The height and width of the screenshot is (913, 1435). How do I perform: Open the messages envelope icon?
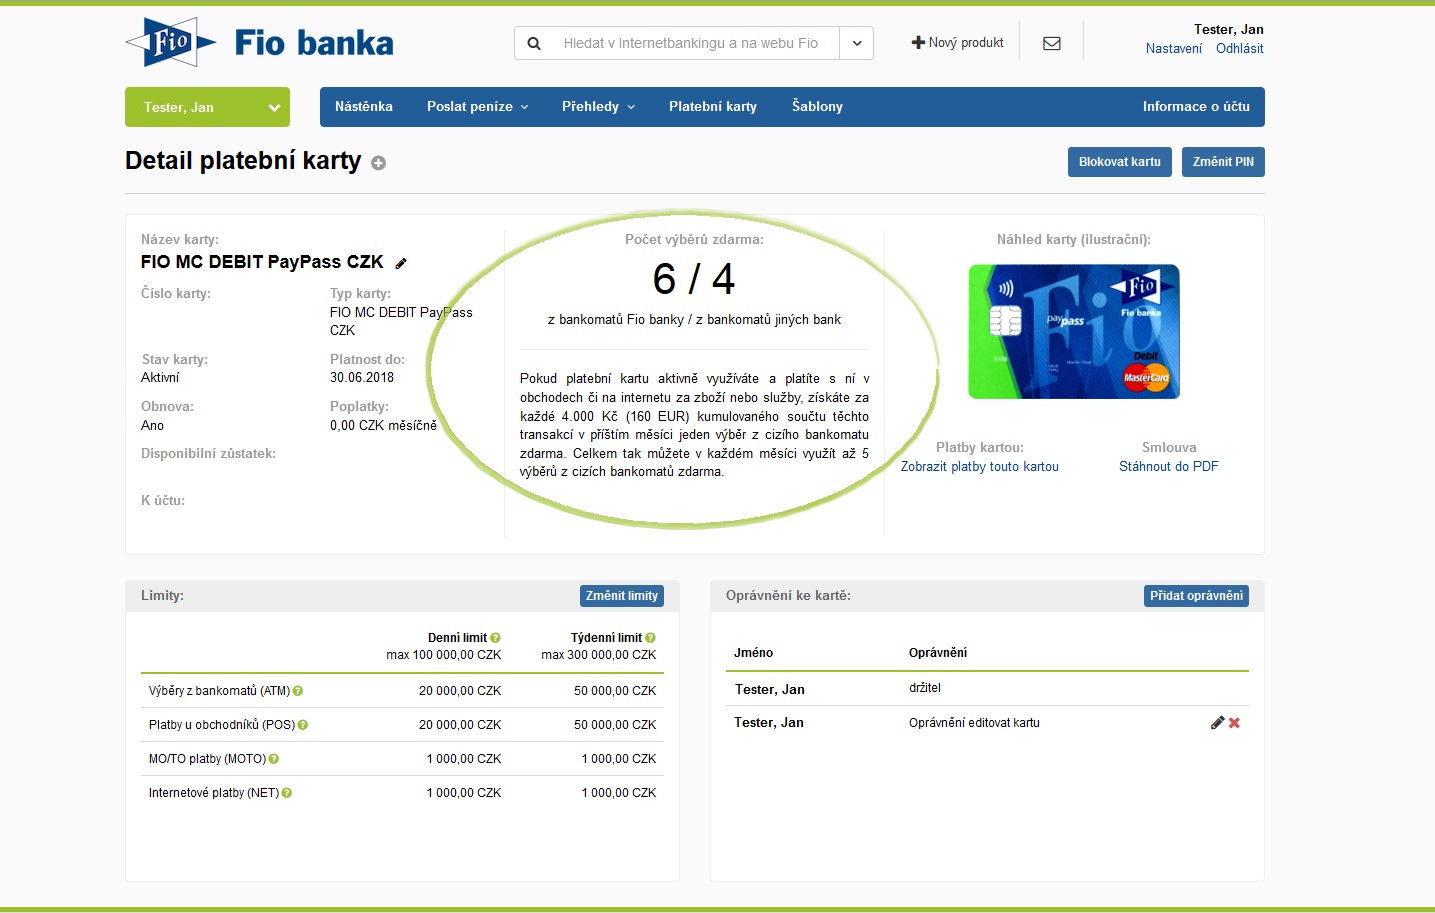coord(1052,43)
